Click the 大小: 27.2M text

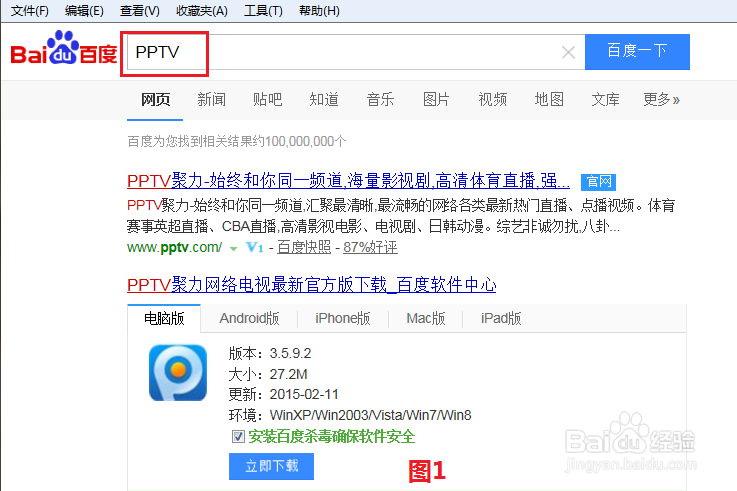click(x=268, y=374)
